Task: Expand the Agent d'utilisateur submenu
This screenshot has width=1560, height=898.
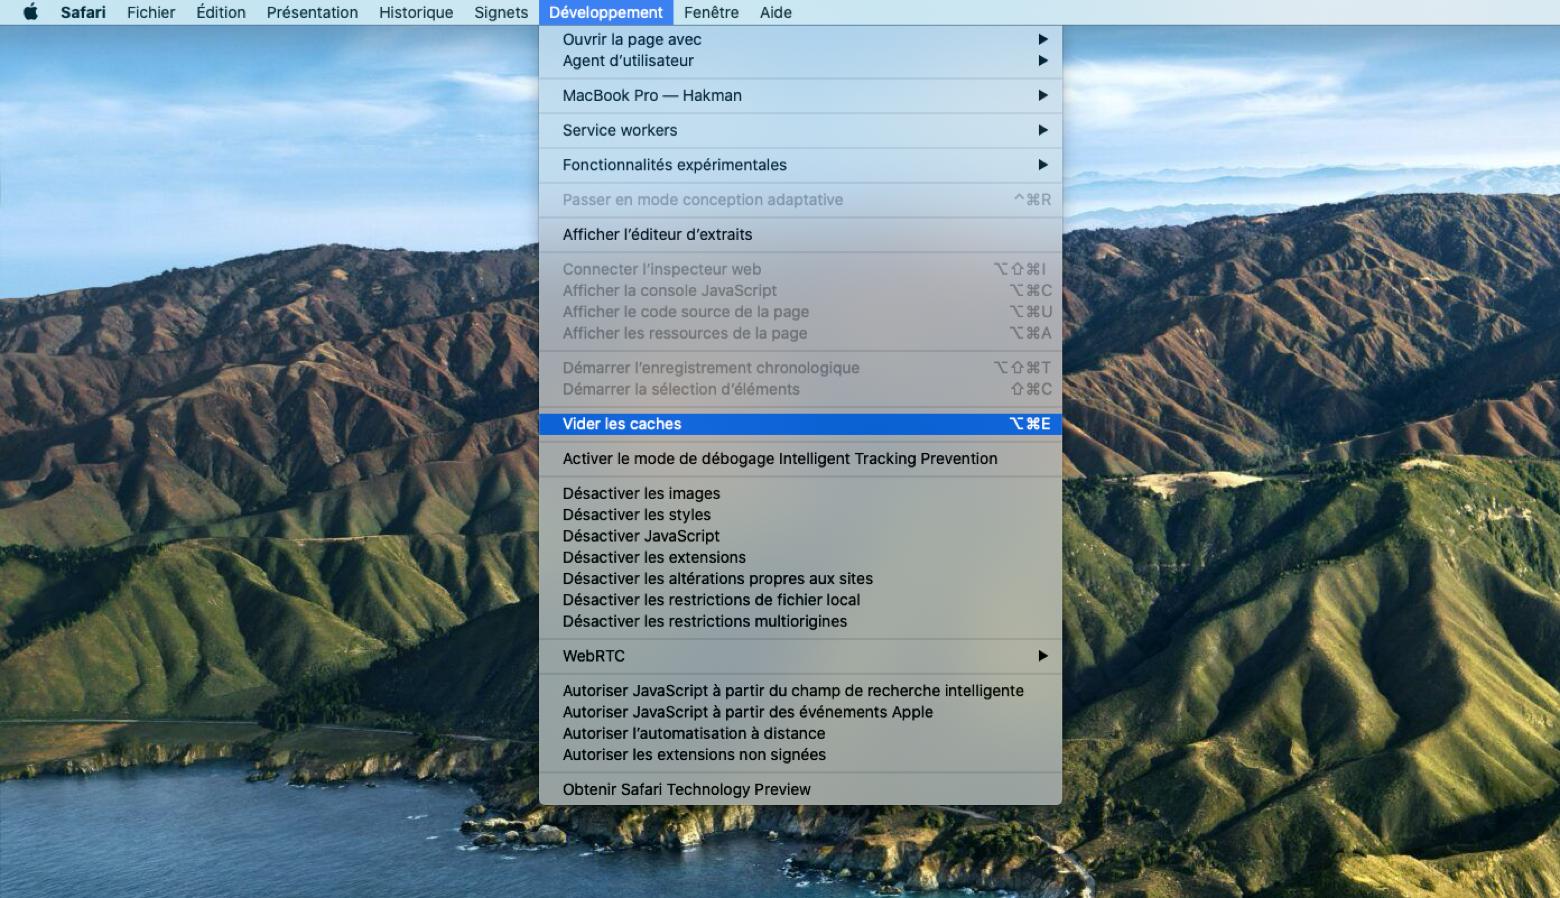Action: pyautogui.click(x=800, y=61)
